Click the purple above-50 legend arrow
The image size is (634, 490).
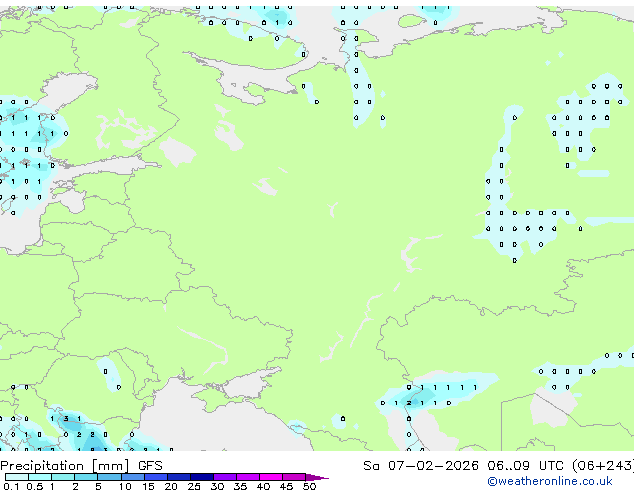click(x=317, y=477)
